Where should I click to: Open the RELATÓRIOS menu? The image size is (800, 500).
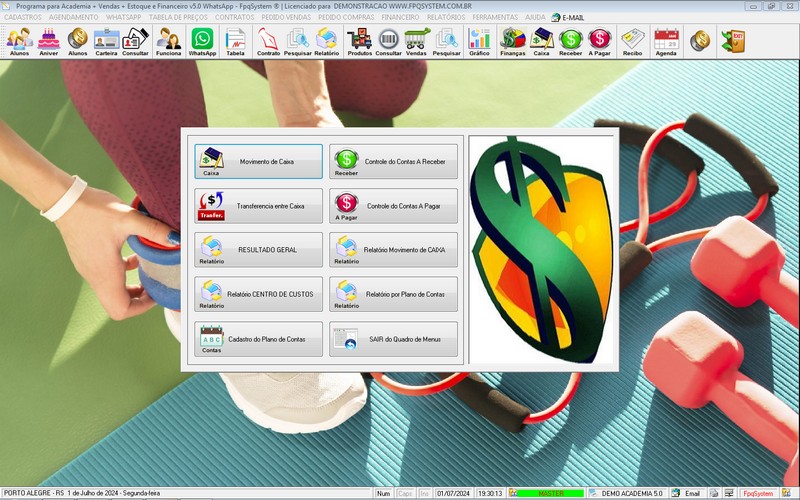coord(448,17)
